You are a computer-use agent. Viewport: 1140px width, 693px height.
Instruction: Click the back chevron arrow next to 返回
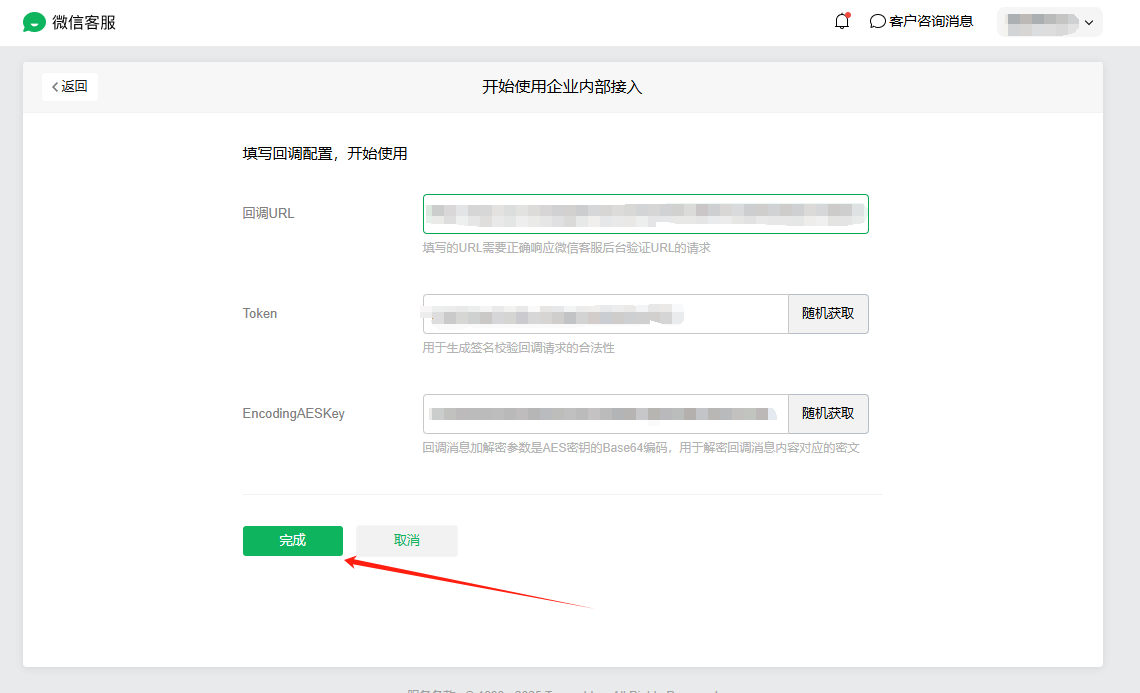(55, 87)
